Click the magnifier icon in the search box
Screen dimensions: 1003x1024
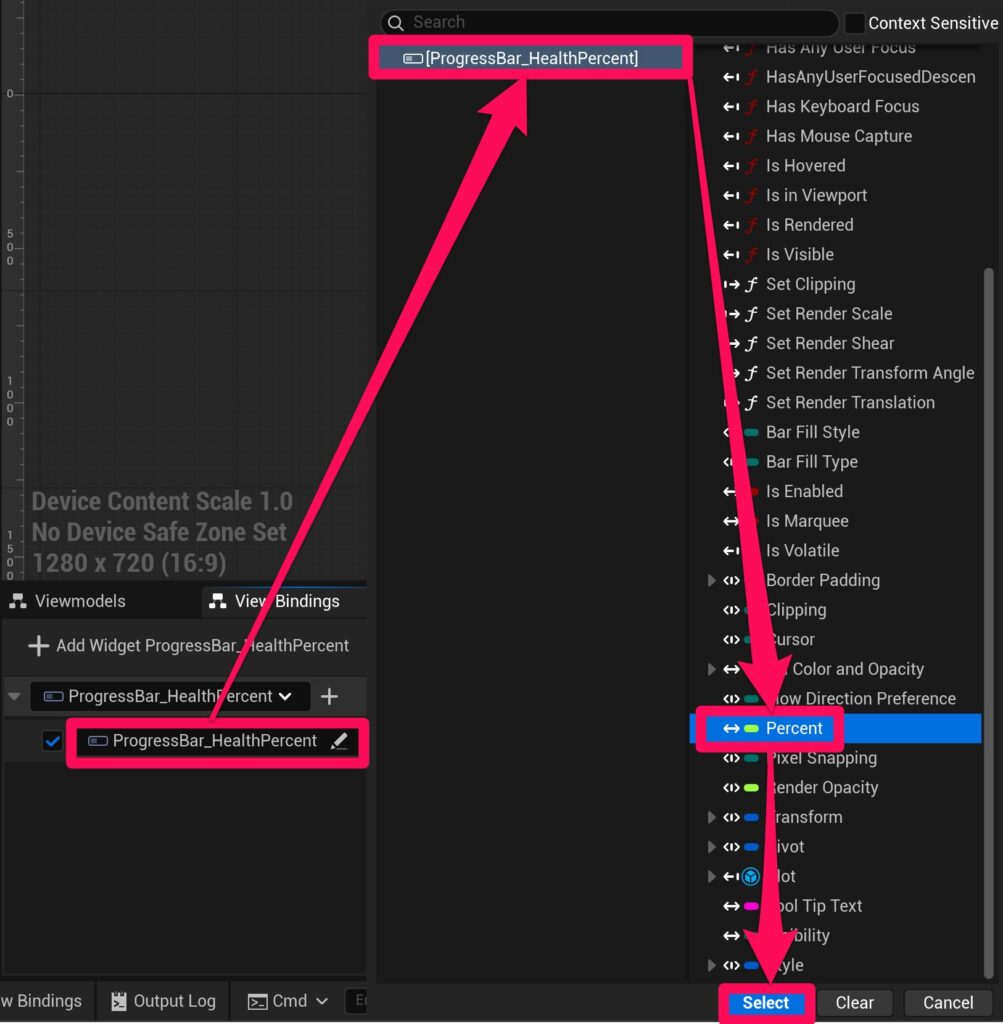tap(396, 22)
